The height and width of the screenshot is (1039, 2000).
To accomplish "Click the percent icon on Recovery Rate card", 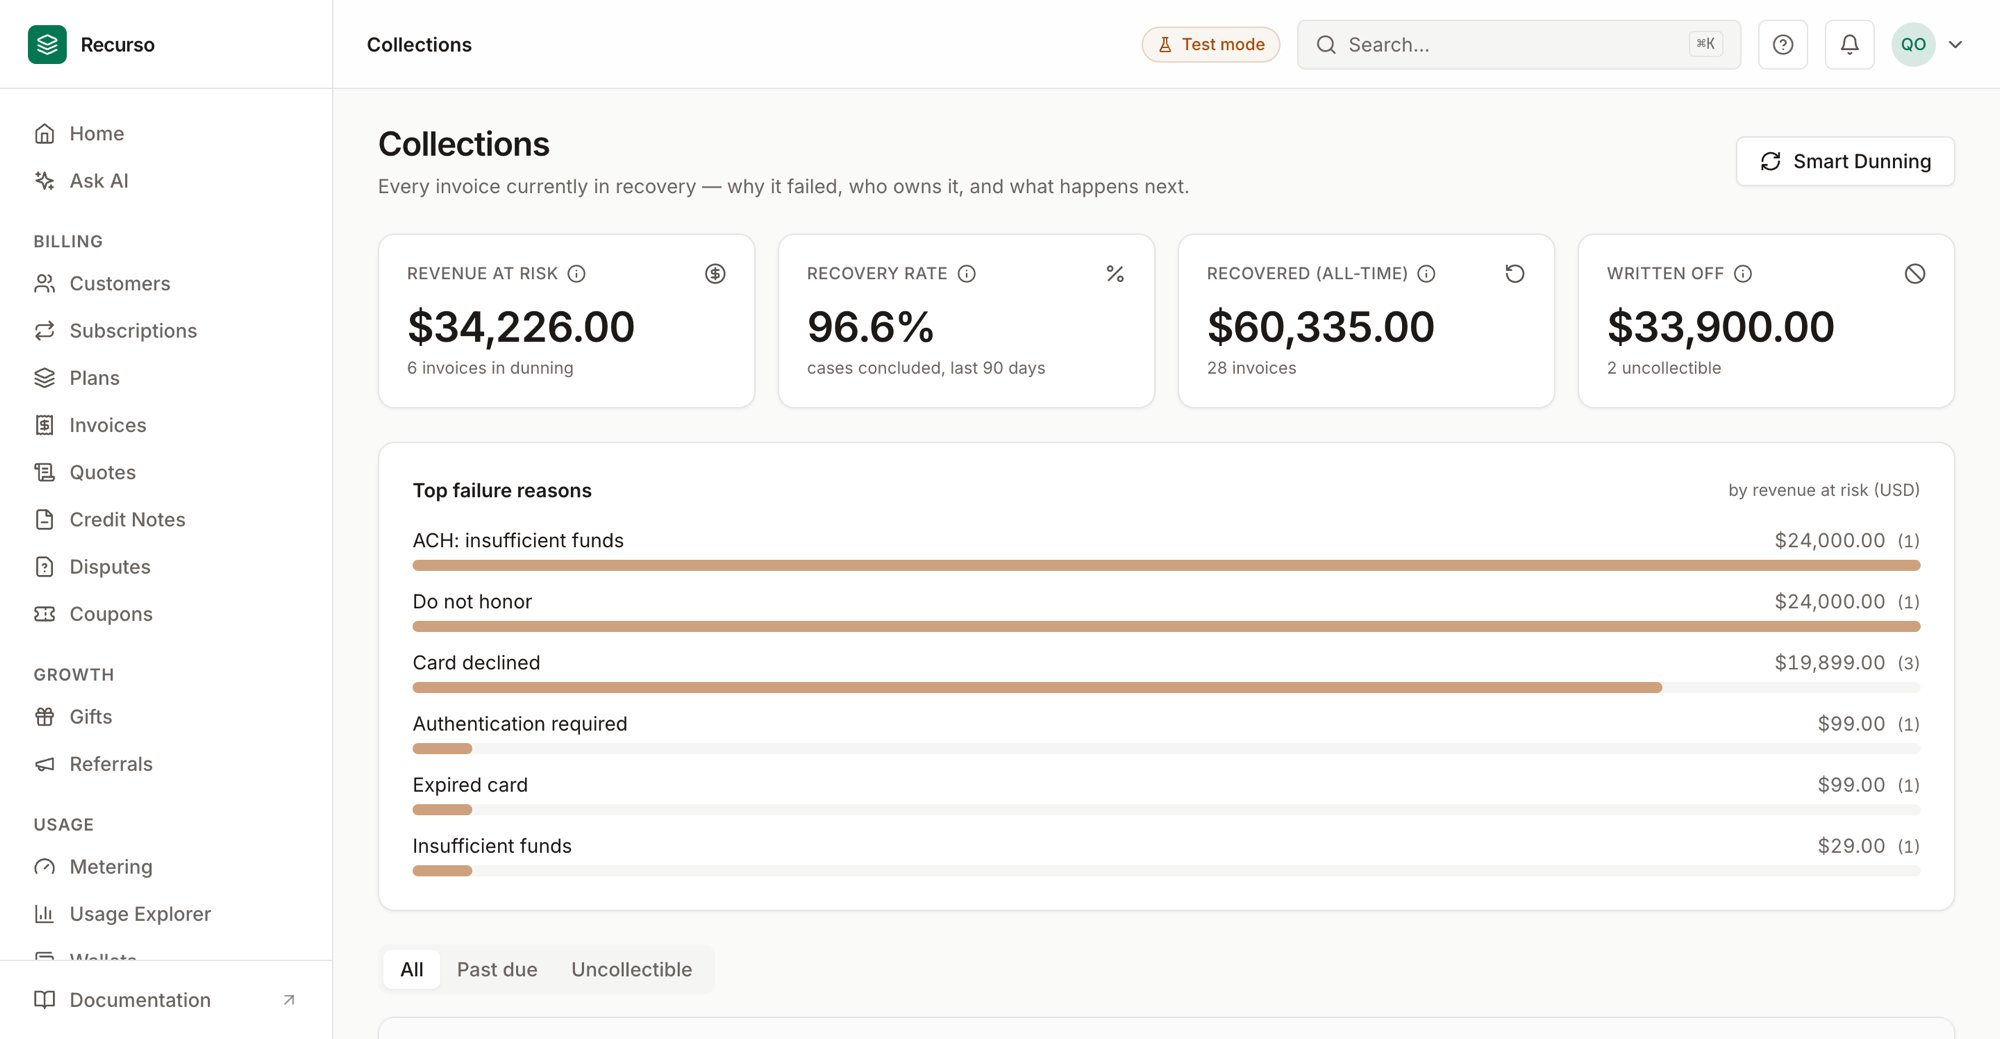I will pos(1115,273).
